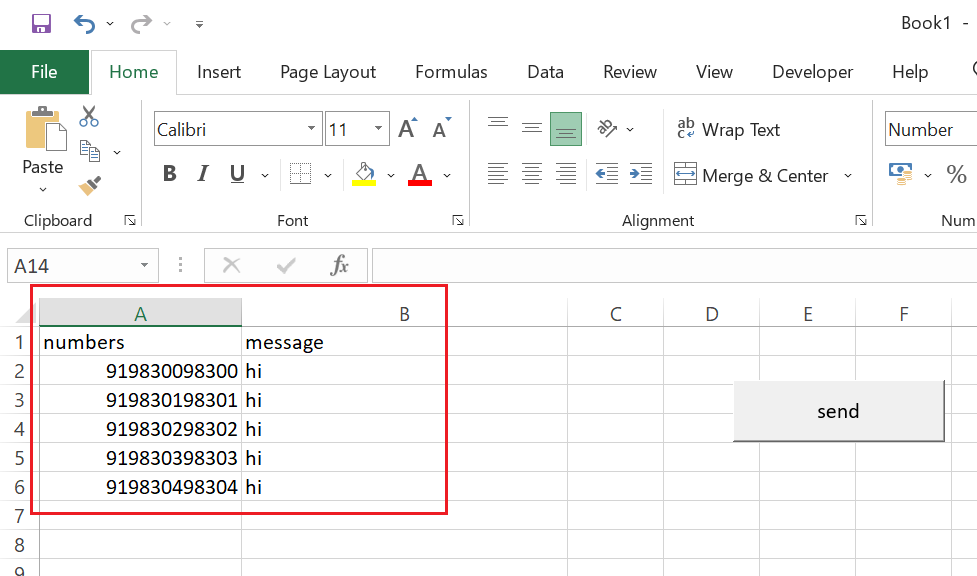This screenshot has height=576, width=977.
Task: Activate the Format Painter brush
Action: tap(90, 186)
